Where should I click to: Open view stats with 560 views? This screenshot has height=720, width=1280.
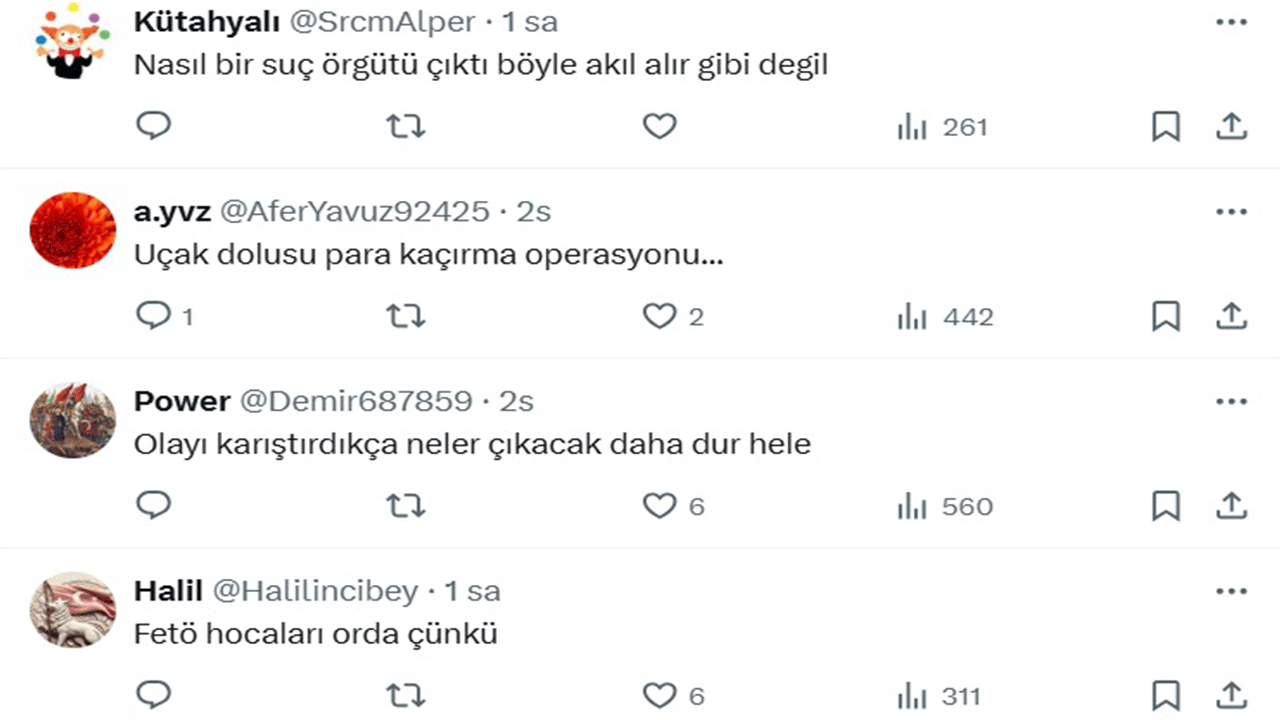pos(945,506)
